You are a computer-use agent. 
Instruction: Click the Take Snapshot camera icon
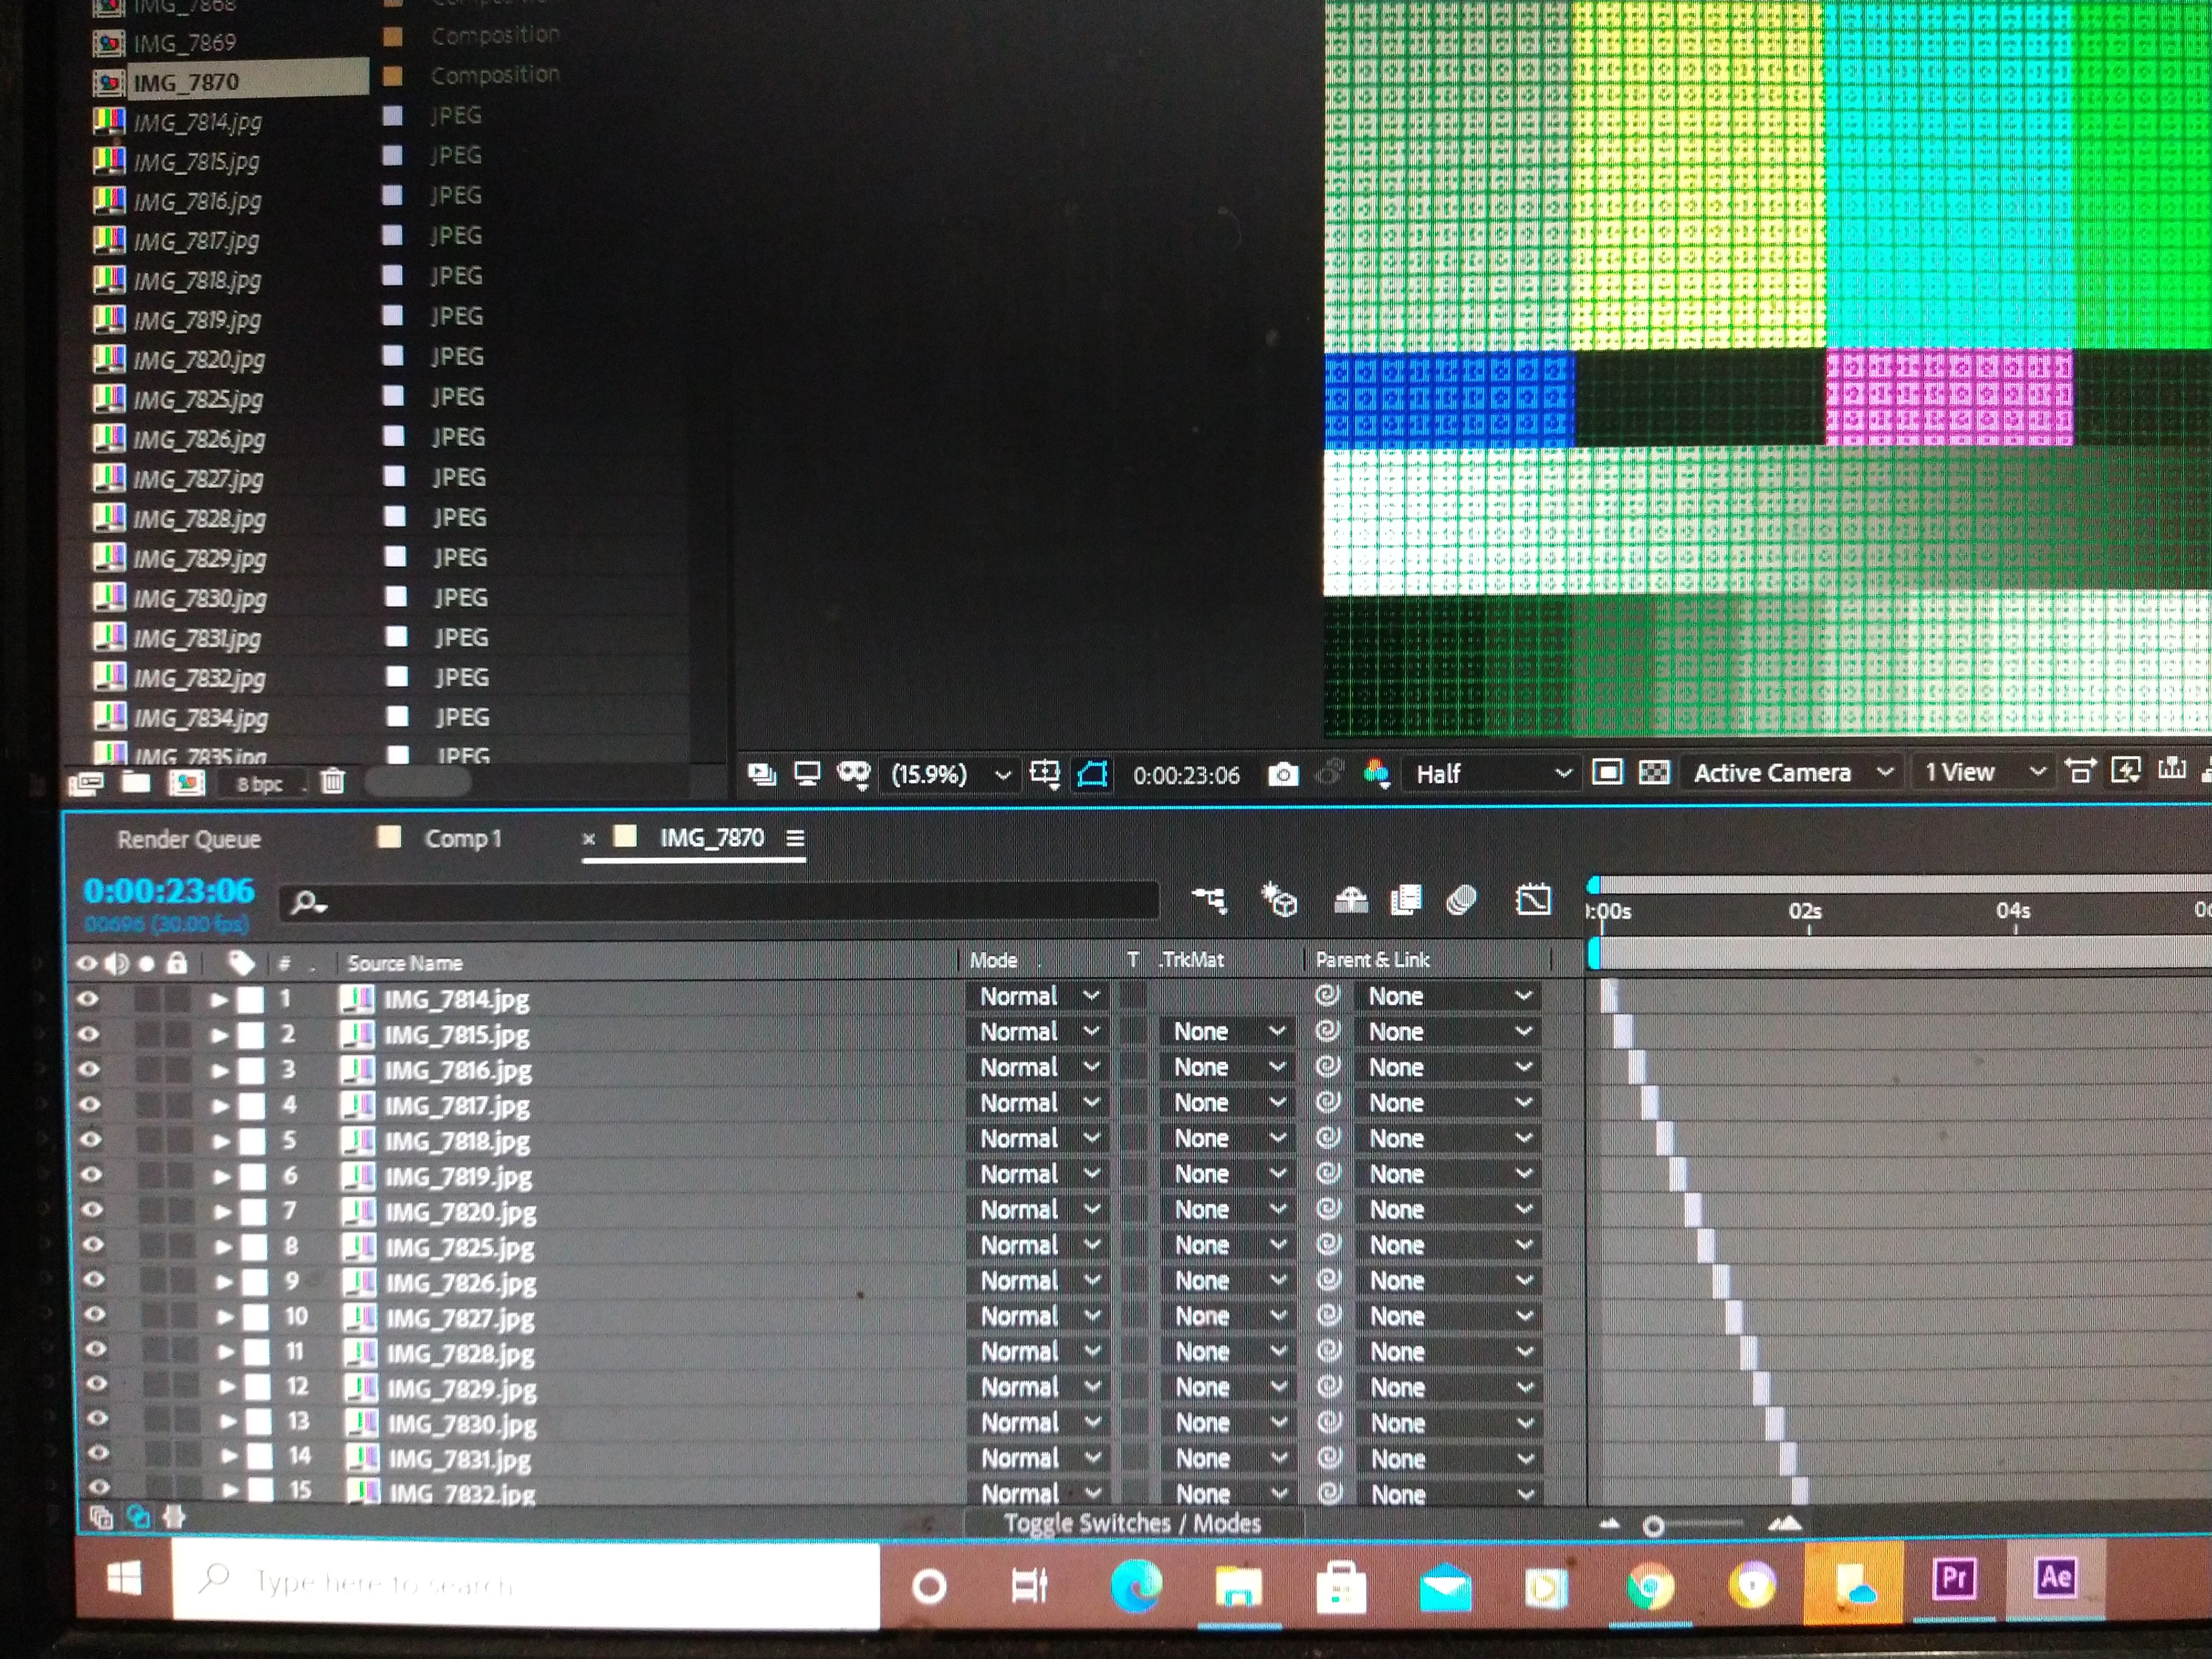point(1283,775)
